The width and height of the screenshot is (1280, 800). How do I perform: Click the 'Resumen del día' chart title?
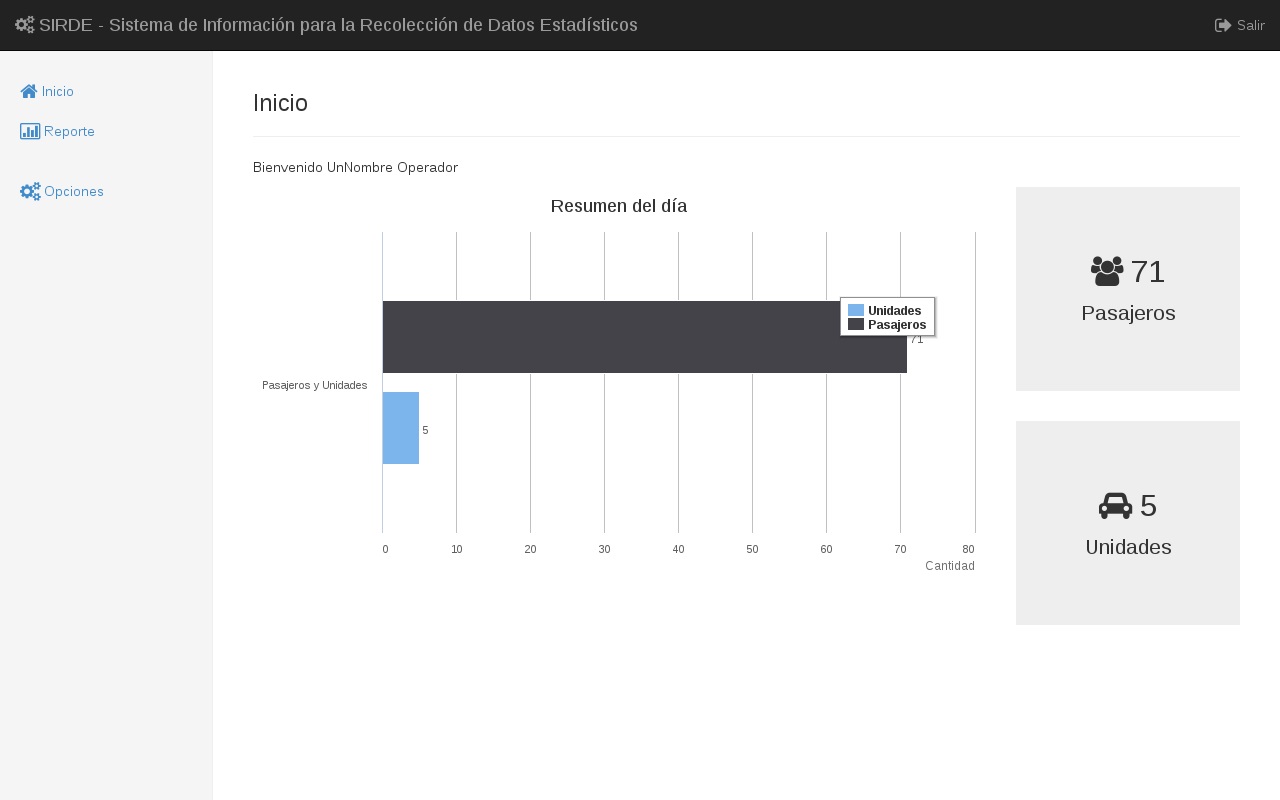pos(619,206)
